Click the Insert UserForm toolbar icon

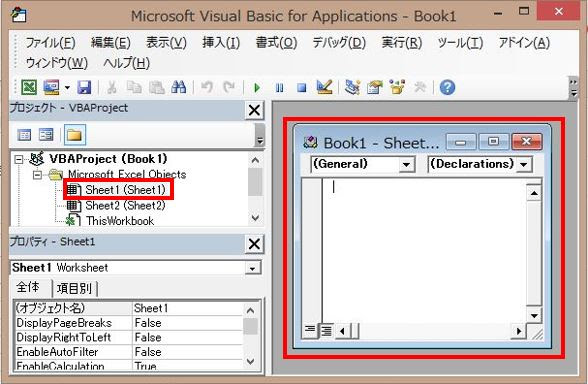click(x=51, y=88)
